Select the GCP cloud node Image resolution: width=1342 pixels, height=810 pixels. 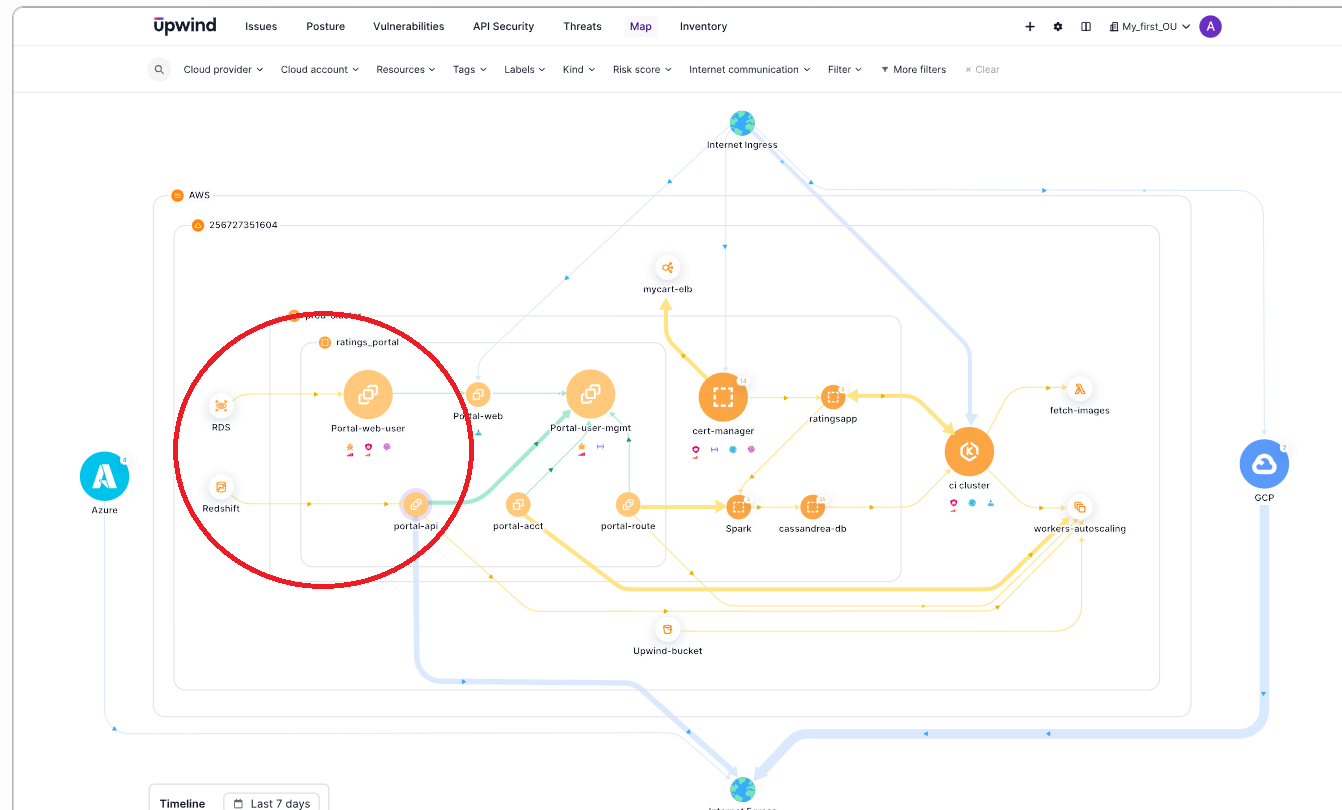click(1264, 463)
